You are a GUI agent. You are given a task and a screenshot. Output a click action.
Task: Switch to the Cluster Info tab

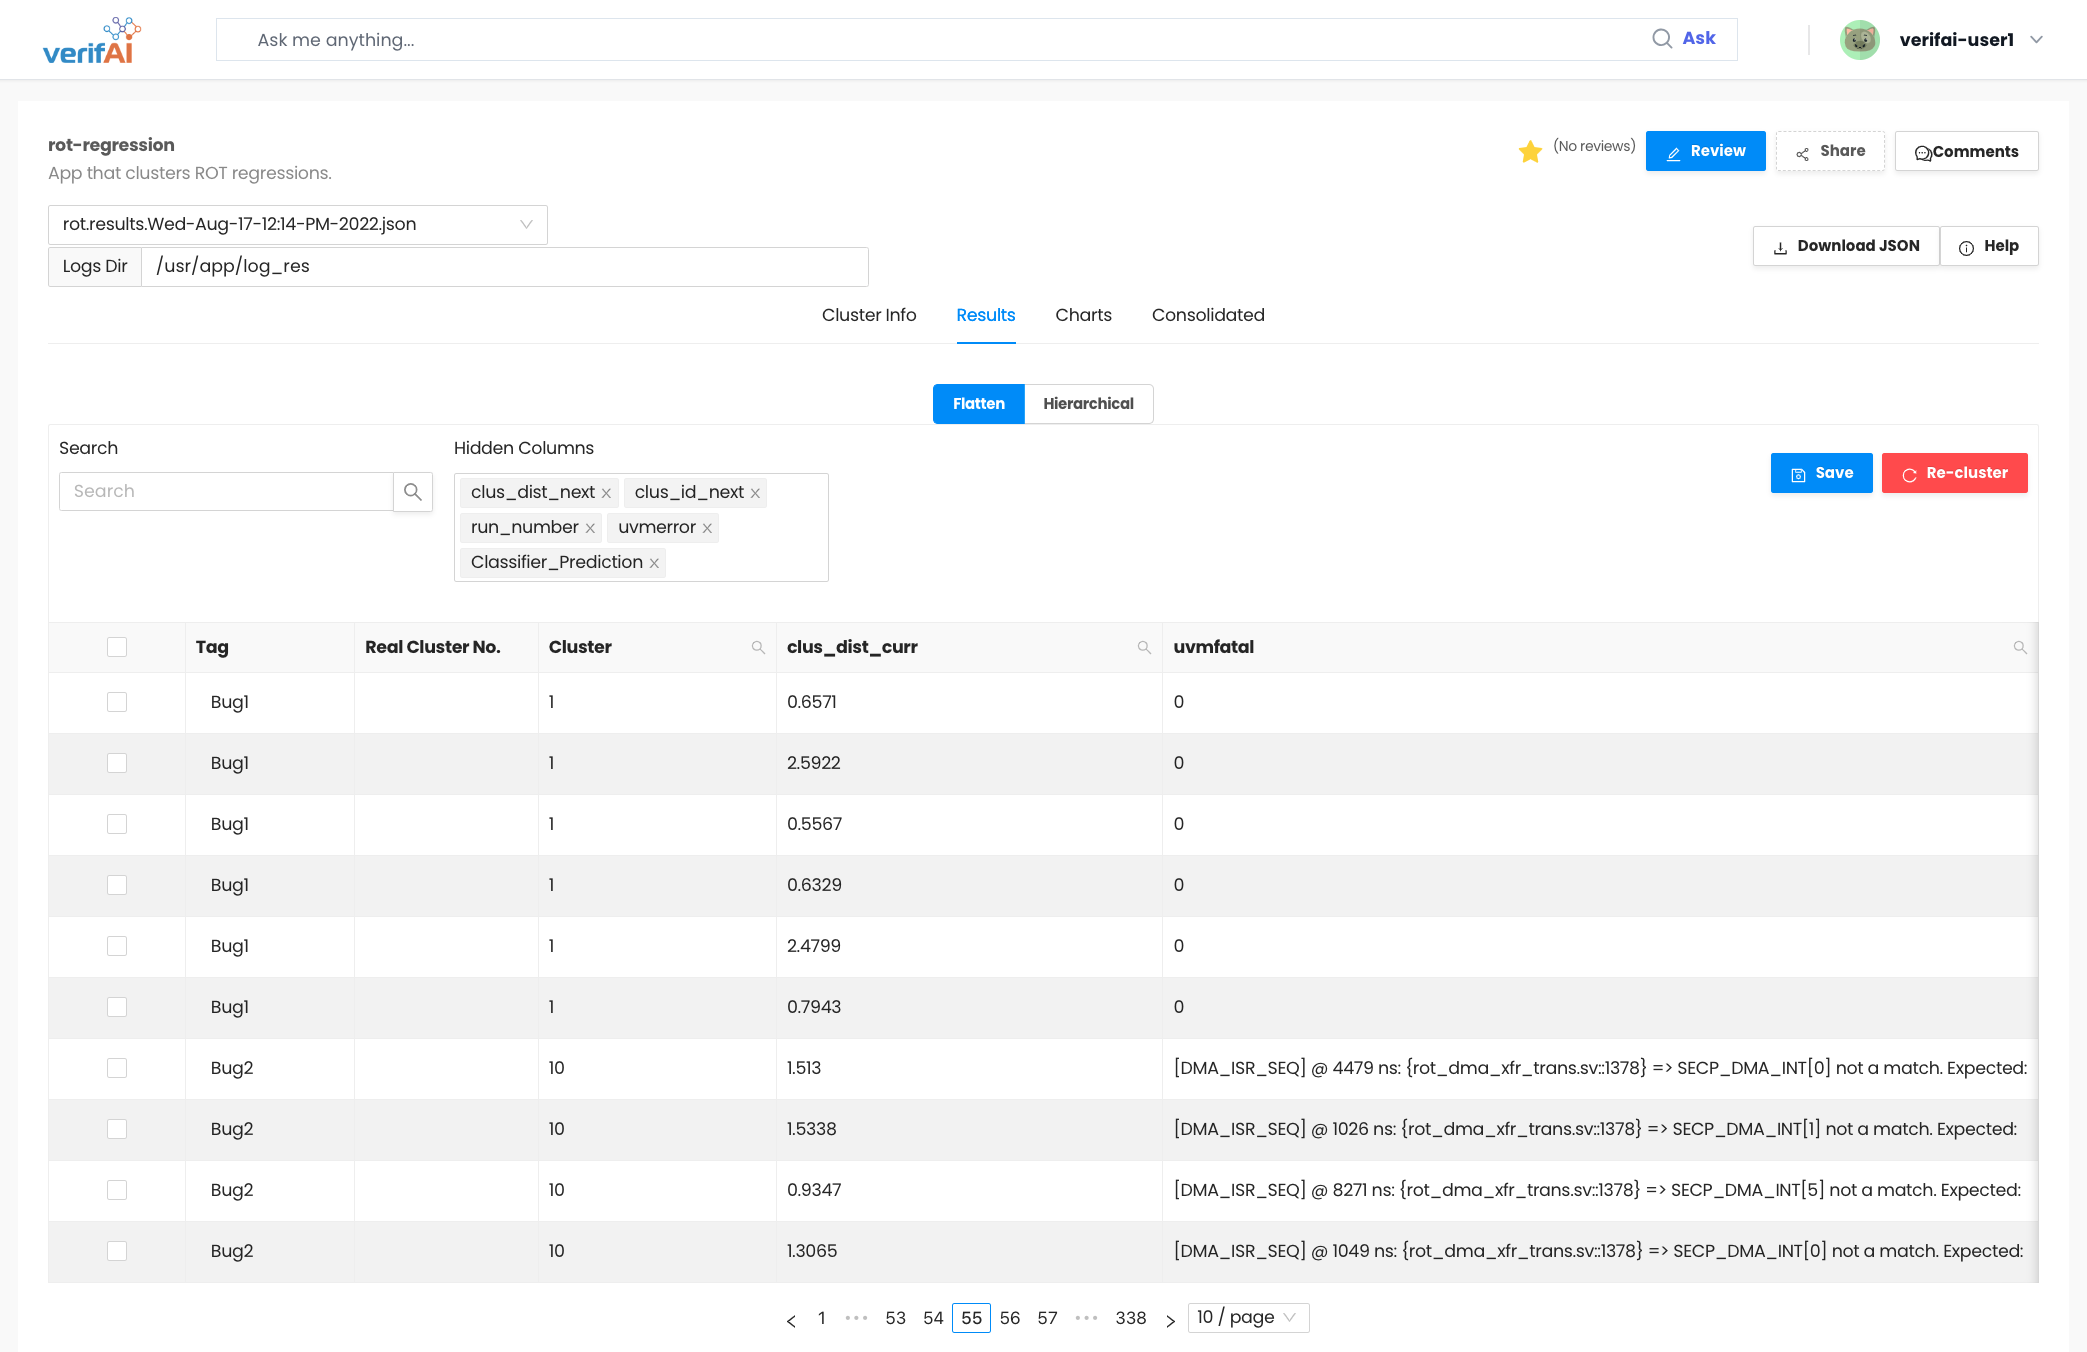[x=869, y=315]
